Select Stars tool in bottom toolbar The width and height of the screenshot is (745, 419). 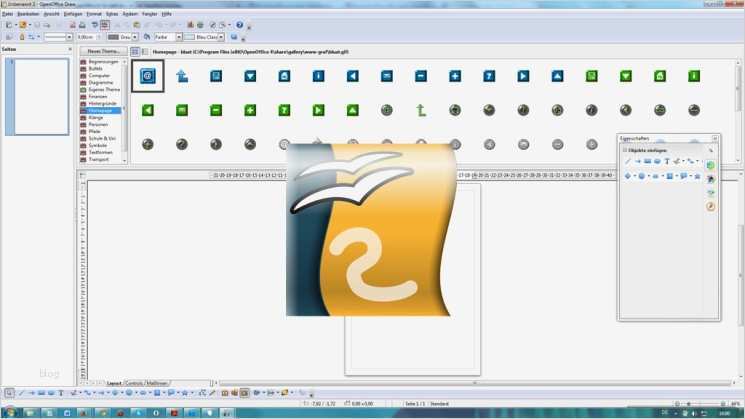[185, 393]
